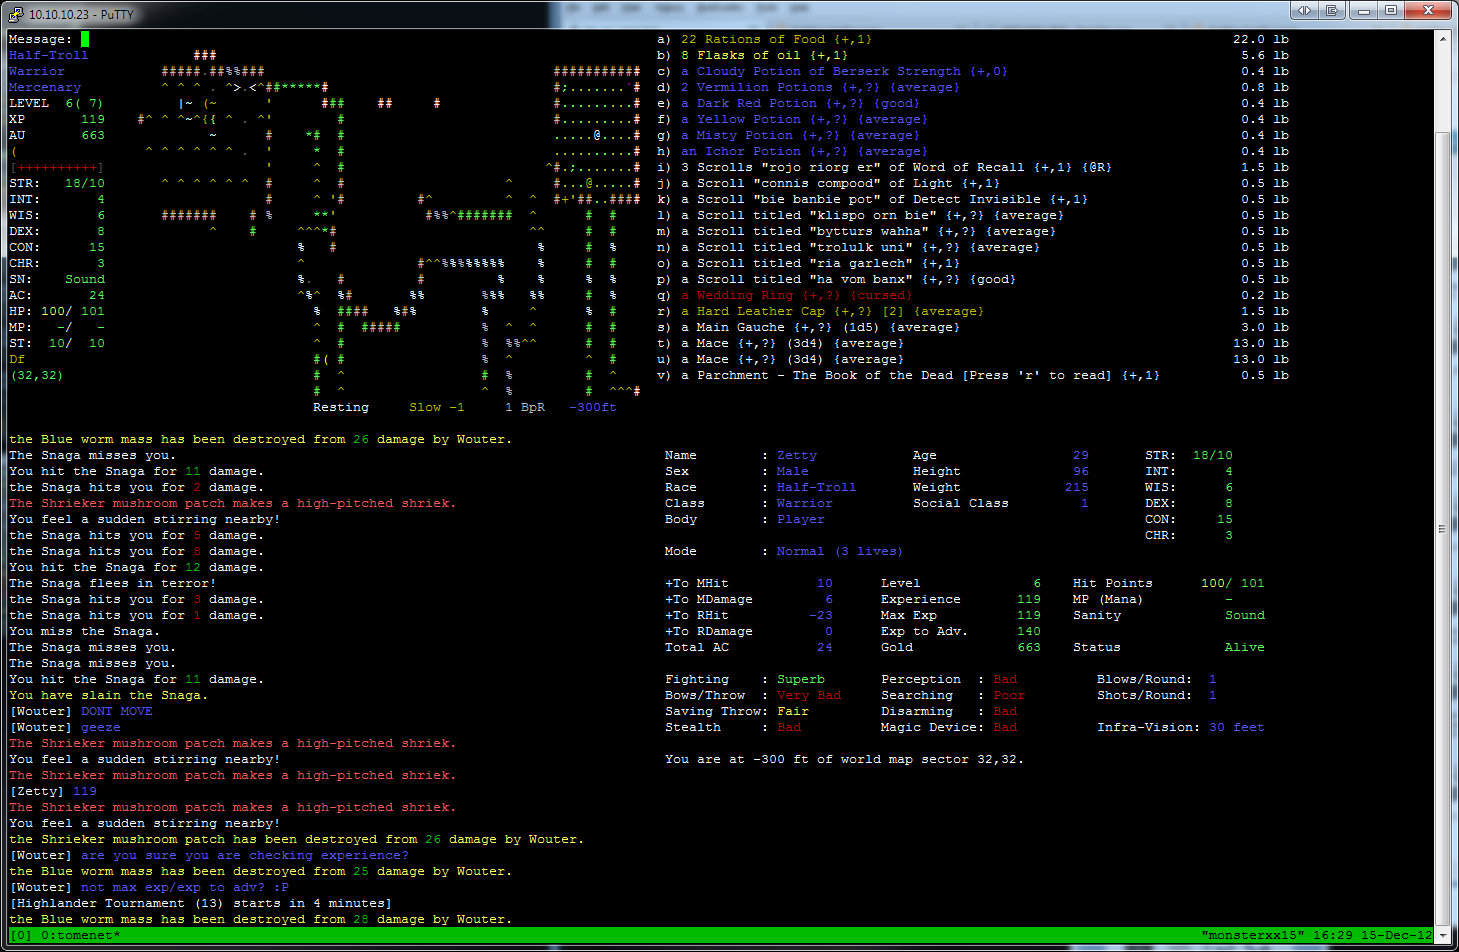The image size is (1459, 952).
Task: Select the cursed Wedding Ring item
Action: click(795, 295)
